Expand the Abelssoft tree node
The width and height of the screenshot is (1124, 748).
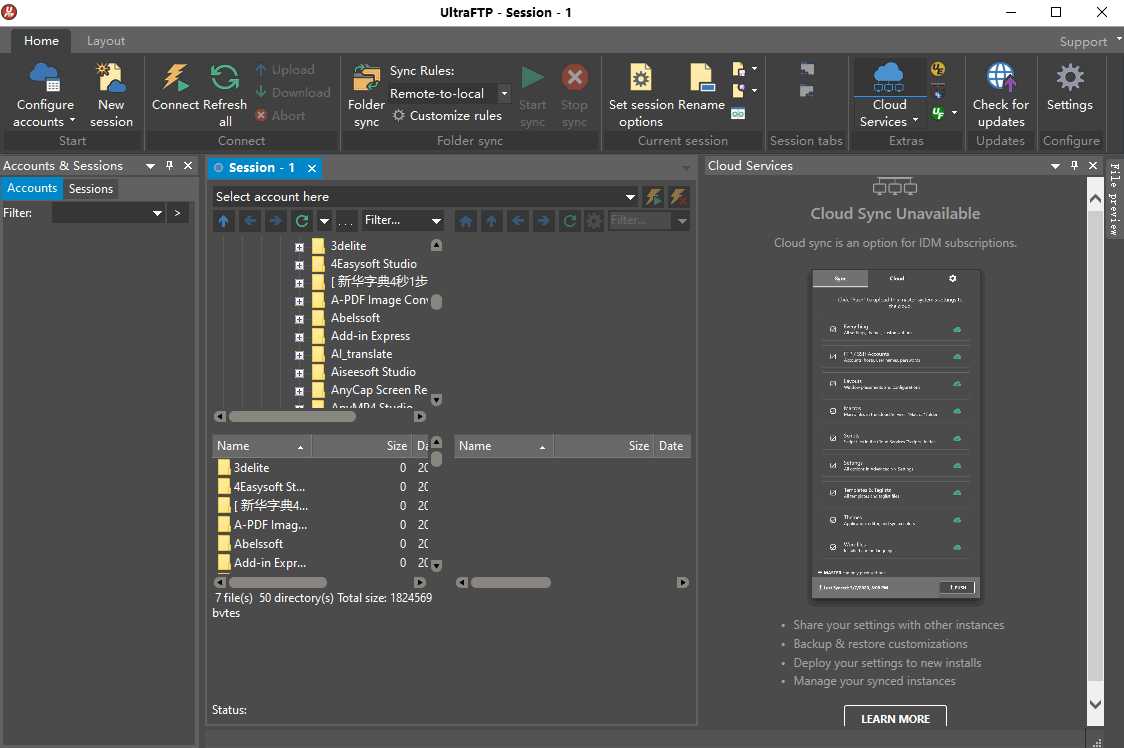[300, 319]
